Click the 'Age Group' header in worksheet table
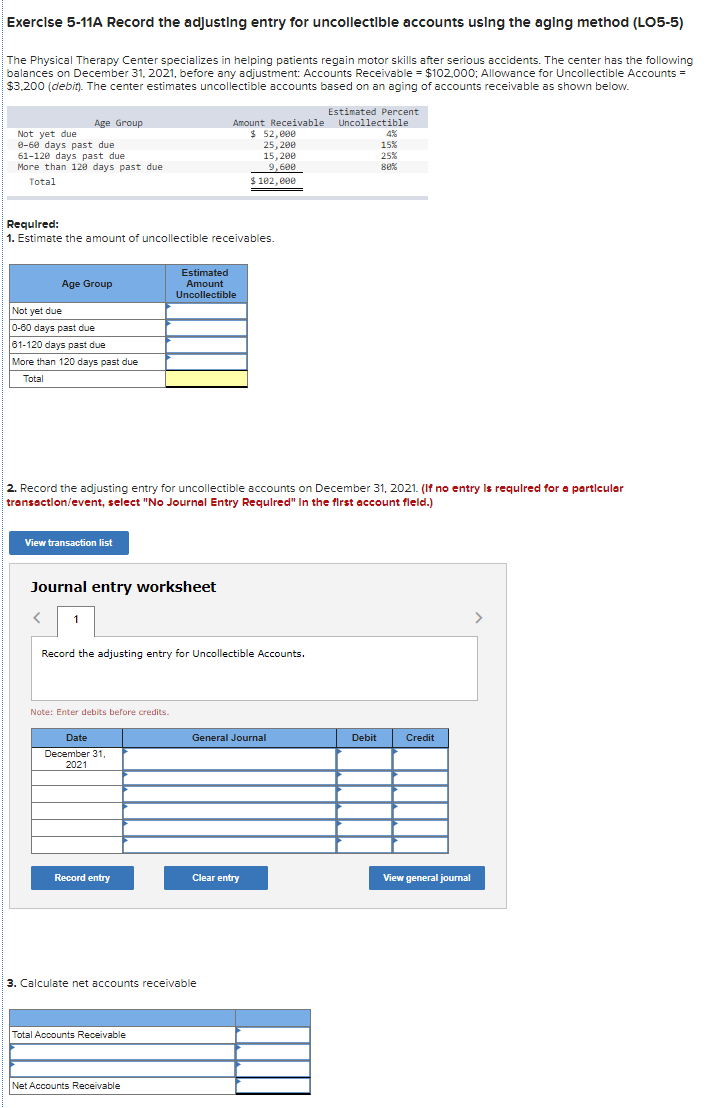 point(87,283)
